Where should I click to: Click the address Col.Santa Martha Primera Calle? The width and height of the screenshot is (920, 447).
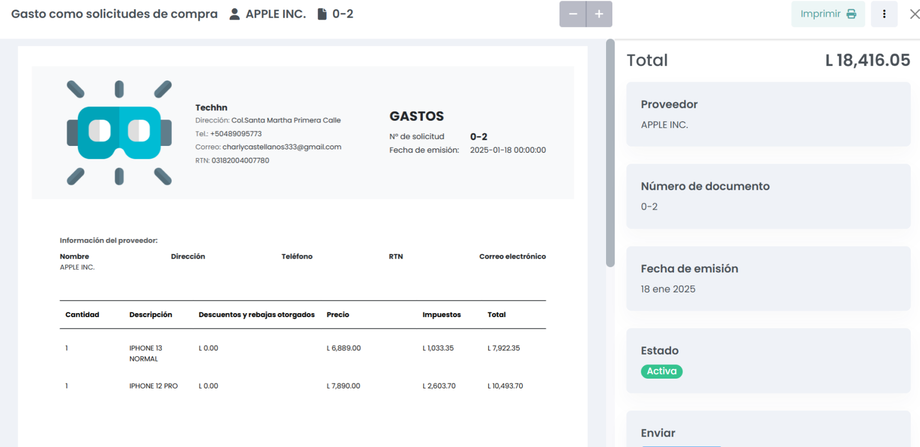click(286, 120)
